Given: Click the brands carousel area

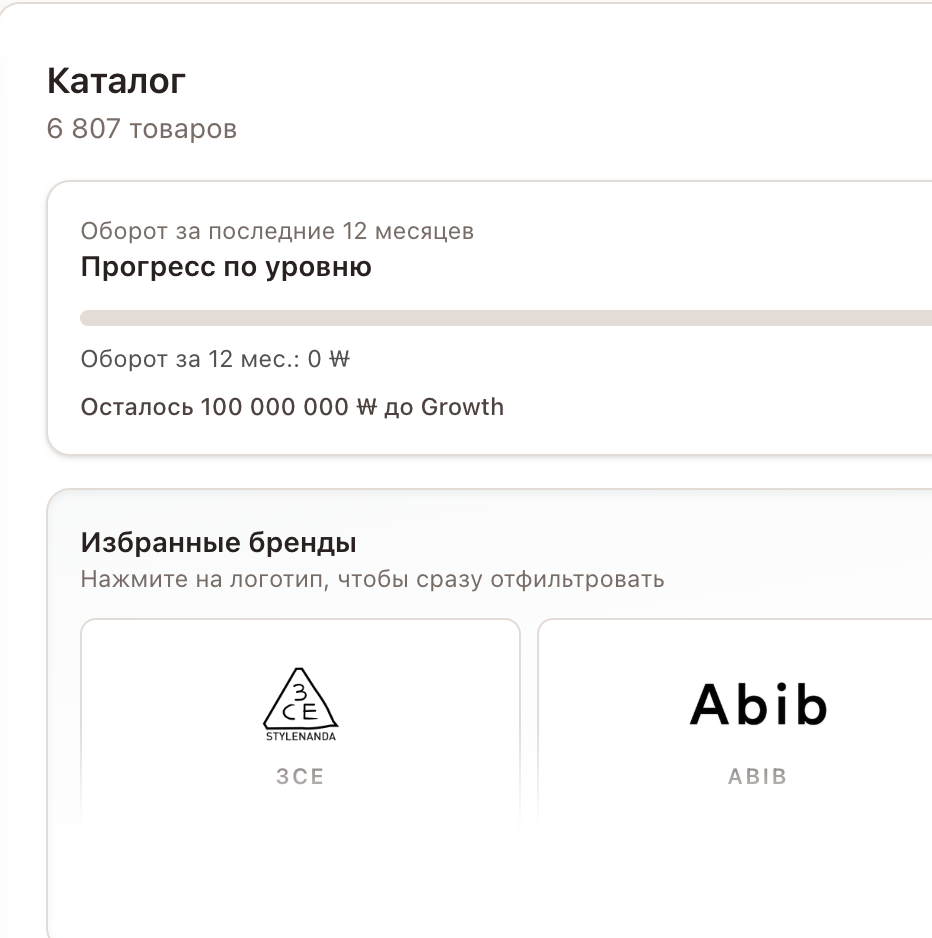Looking at the screenshot, I should [x=490, y=720].
